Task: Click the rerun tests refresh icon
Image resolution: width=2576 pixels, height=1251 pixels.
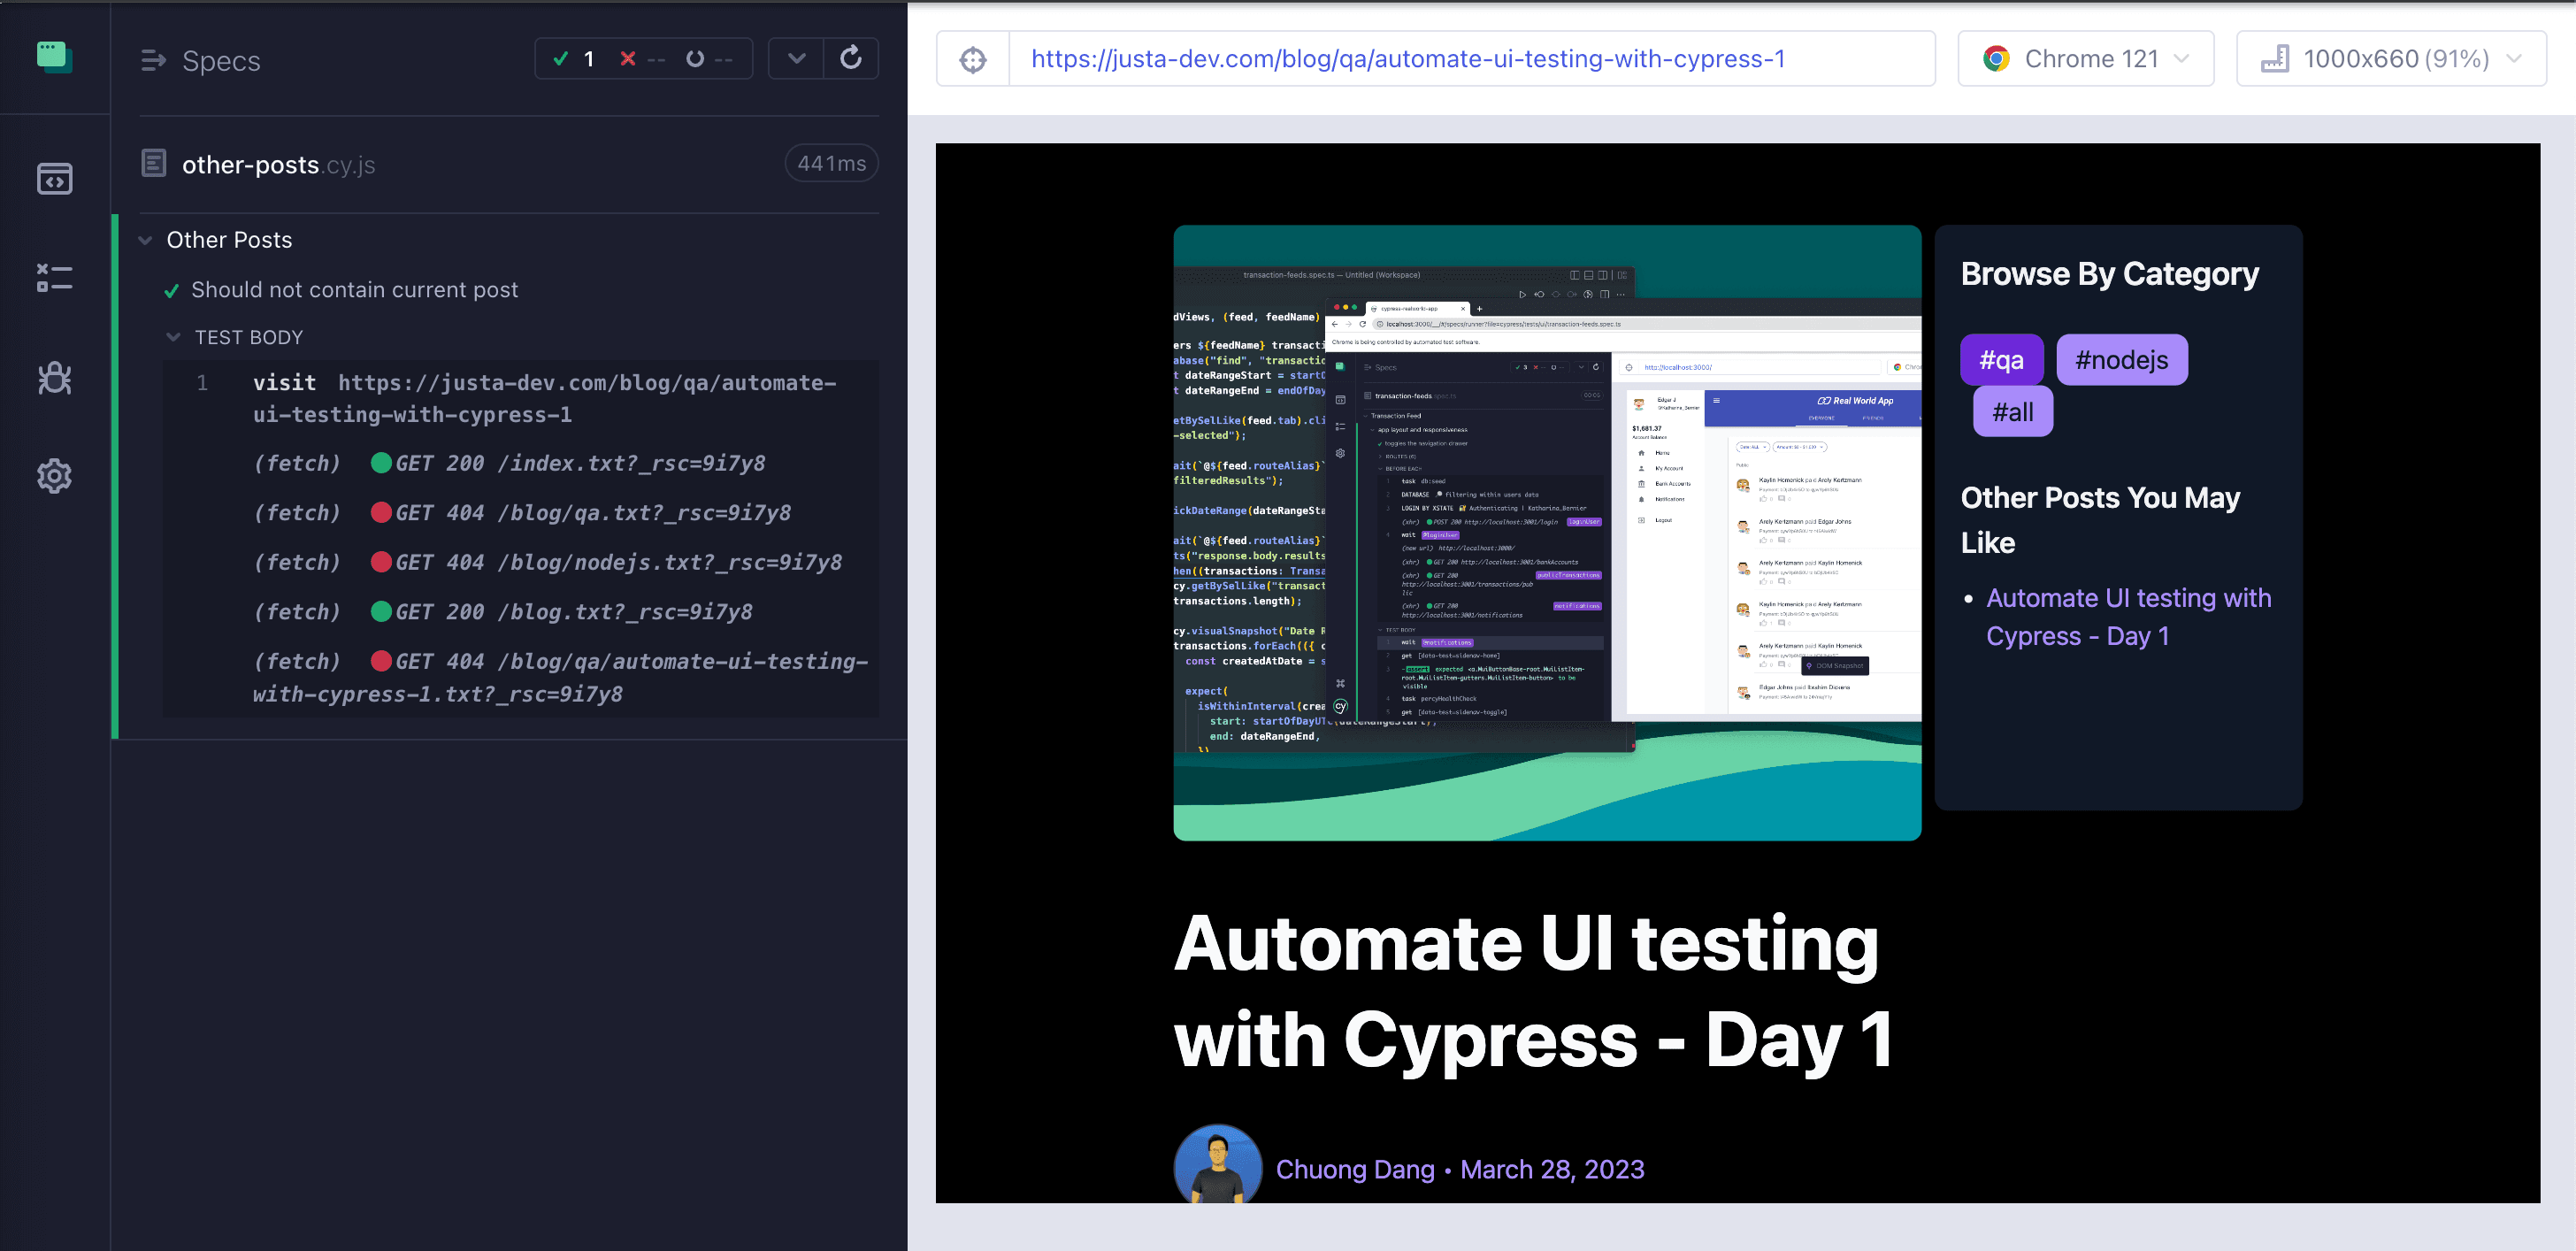Action: (851, 58)
